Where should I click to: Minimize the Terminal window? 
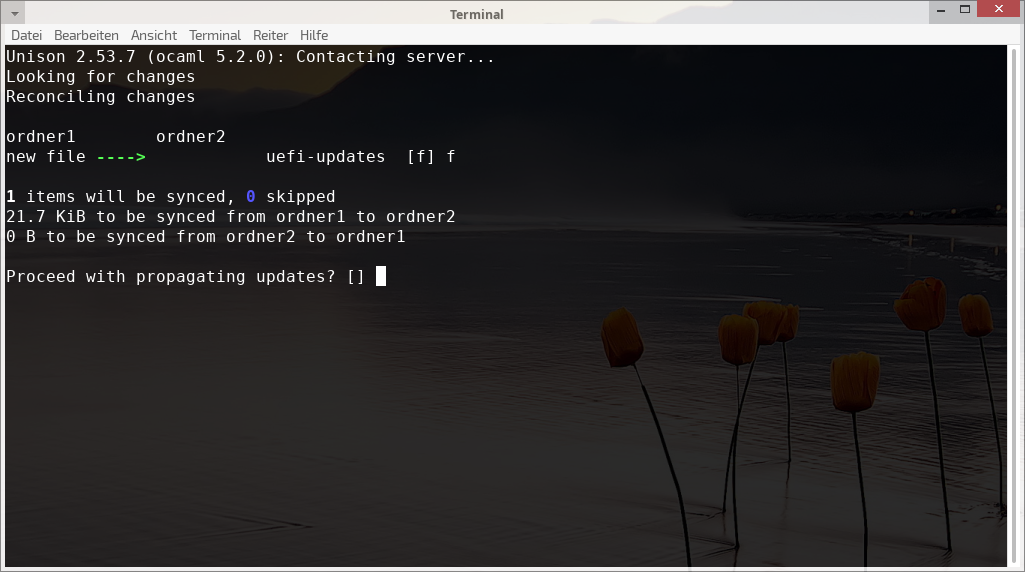tap(941, 10)
